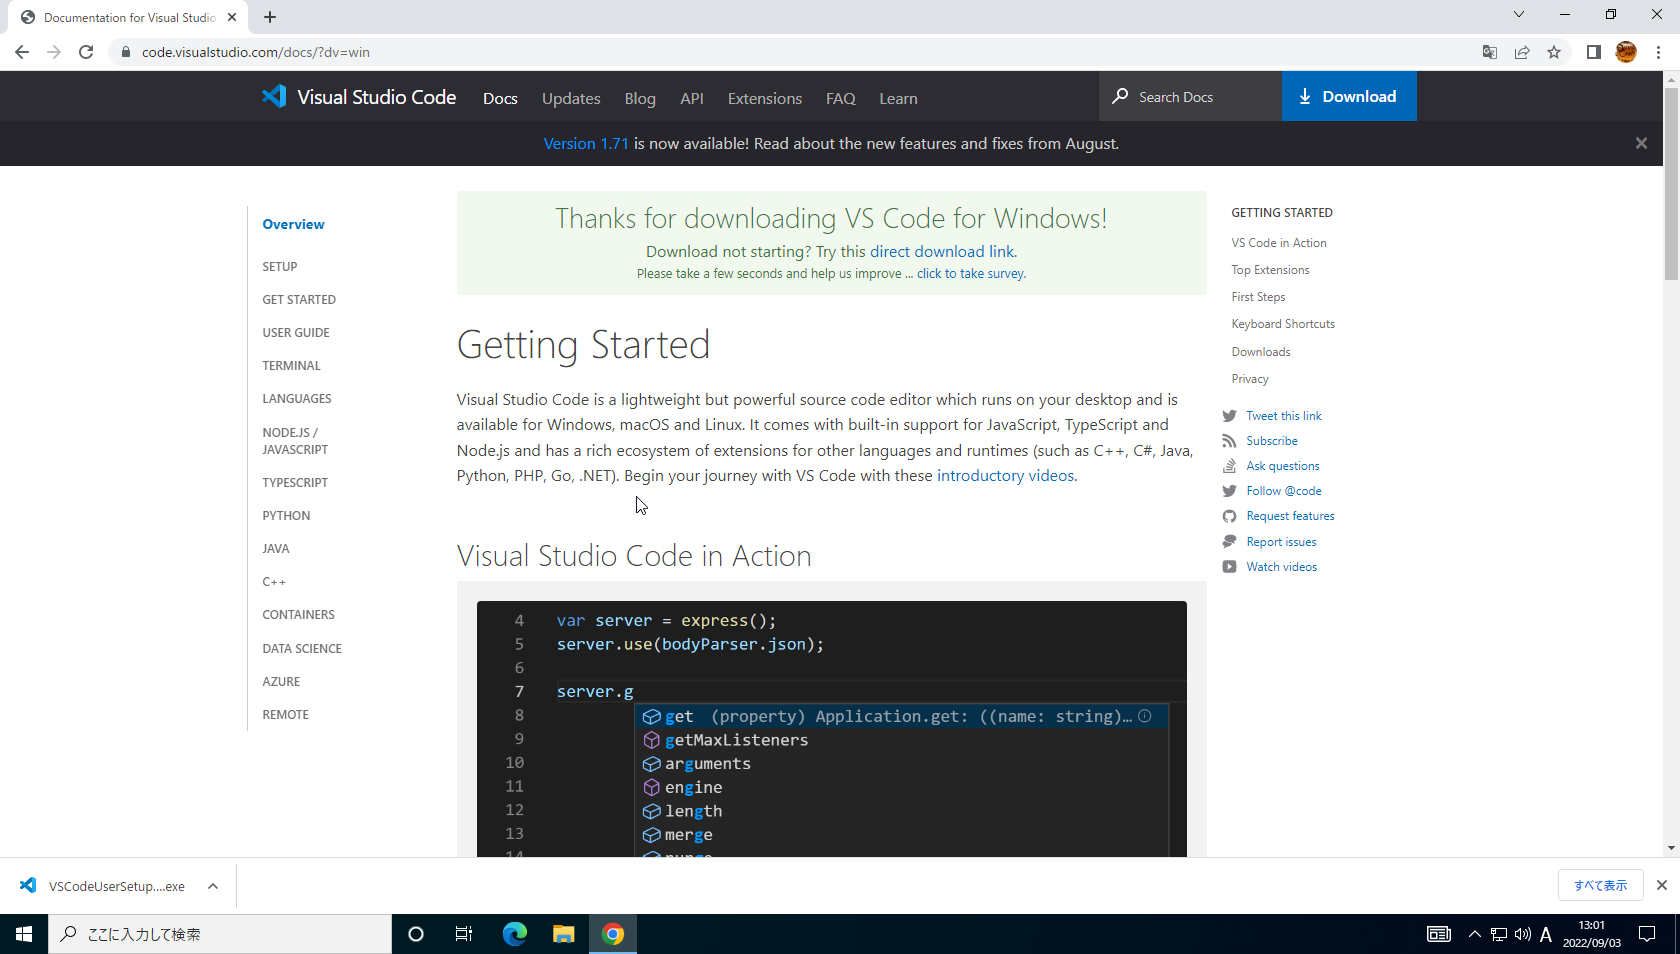The image size is (1680, 954).
Task: Expand the GET STARTED sidebar section
Action: tap(299, 300)
